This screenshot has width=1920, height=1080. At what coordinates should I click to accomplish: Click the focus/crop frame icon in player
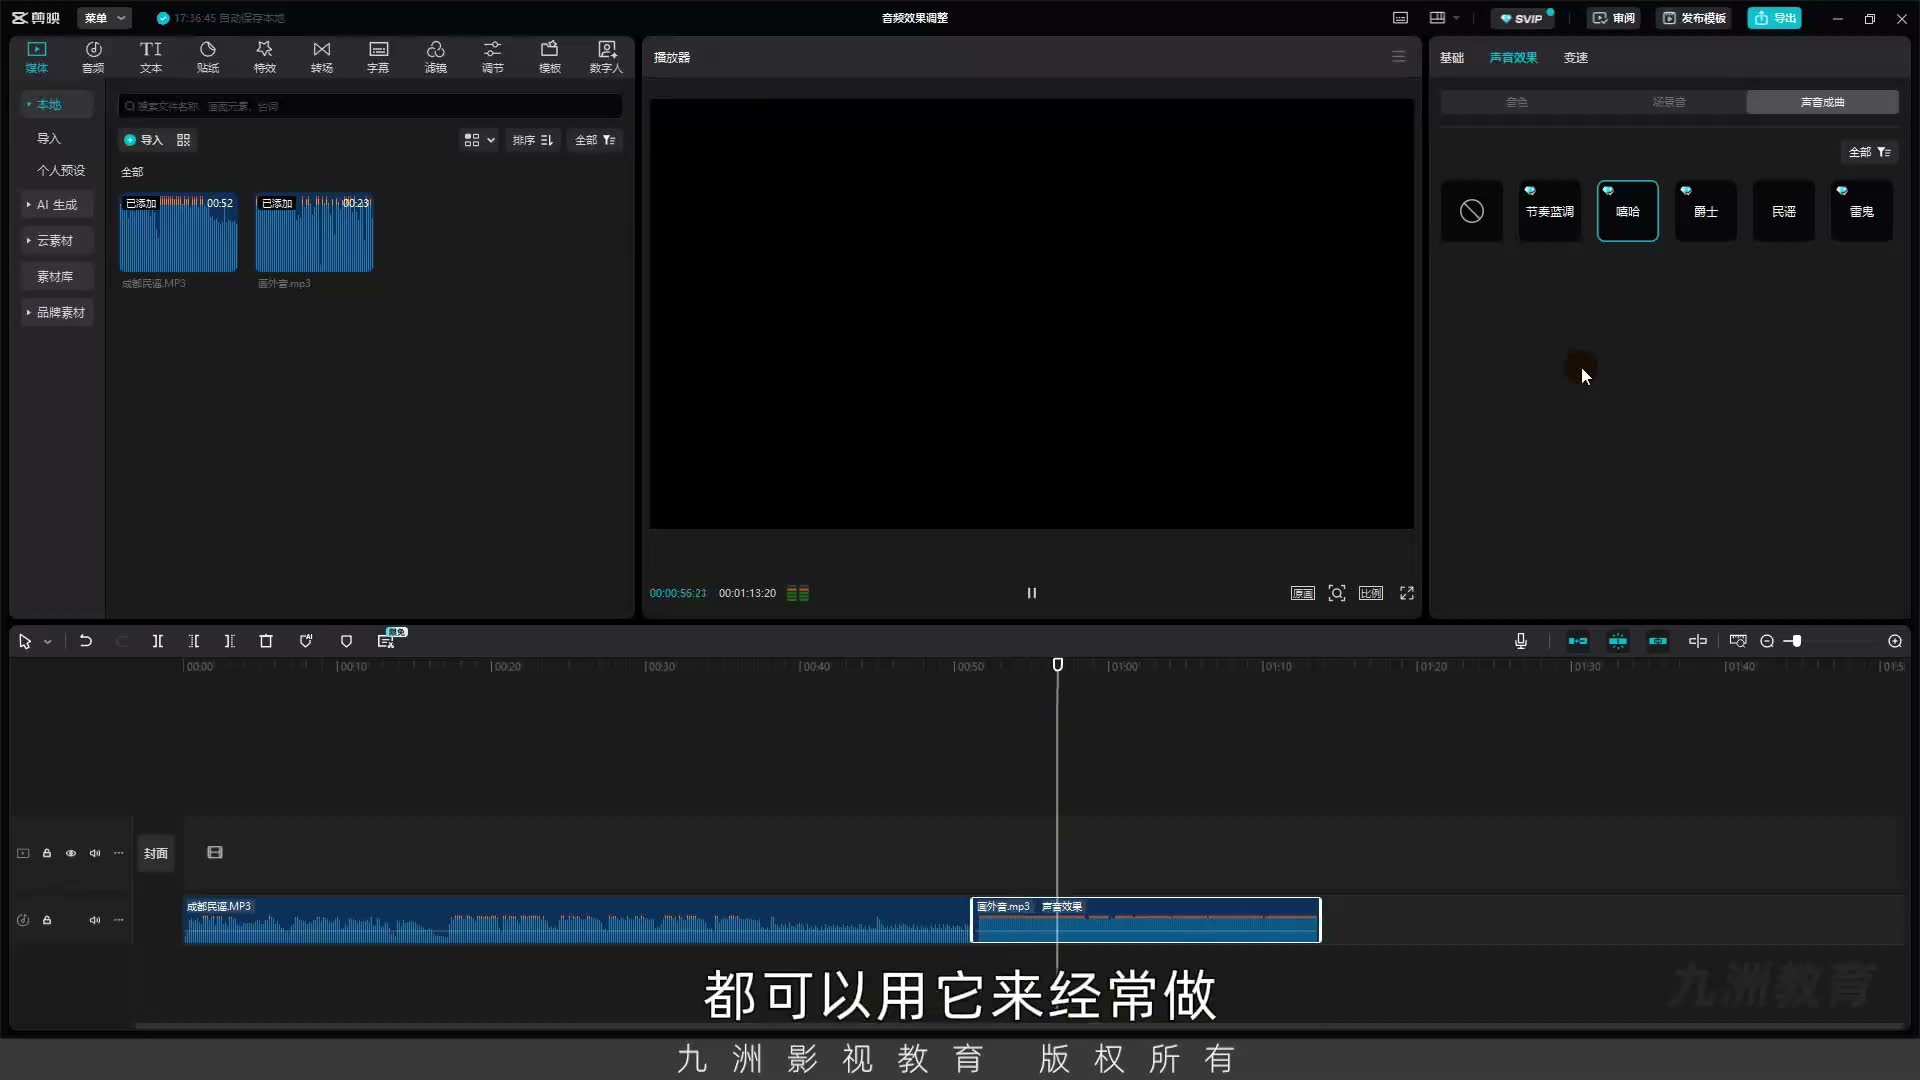click(1337, 593)
